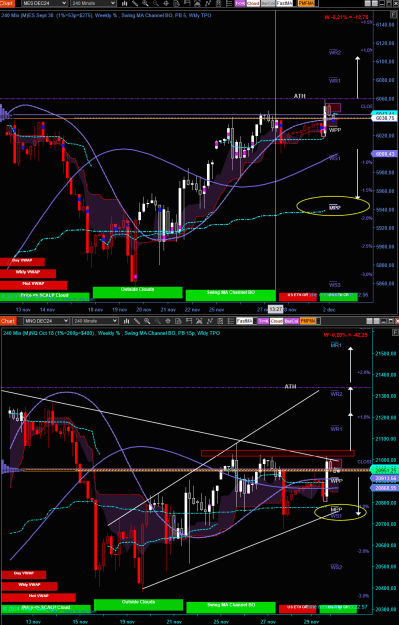Click Mnt VWAP button on MES chart
The width and height of the screenshot is (399, 625).
click(x=33, y=285)
